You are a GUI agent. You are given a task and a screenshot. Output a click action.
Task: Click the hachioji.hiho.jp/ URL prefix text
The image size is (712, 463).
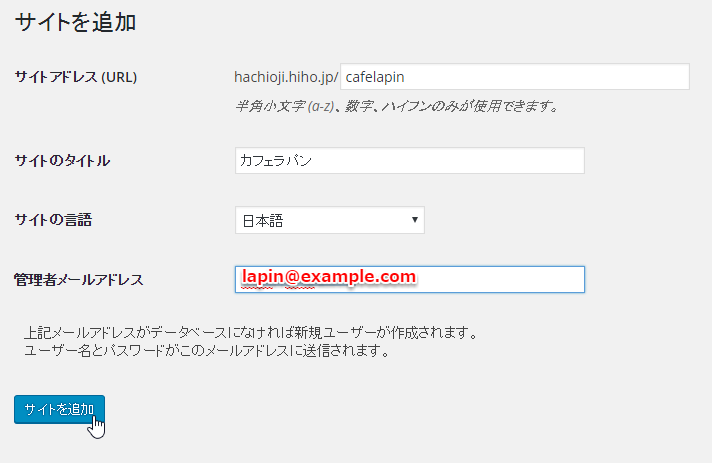click(286, 76)
